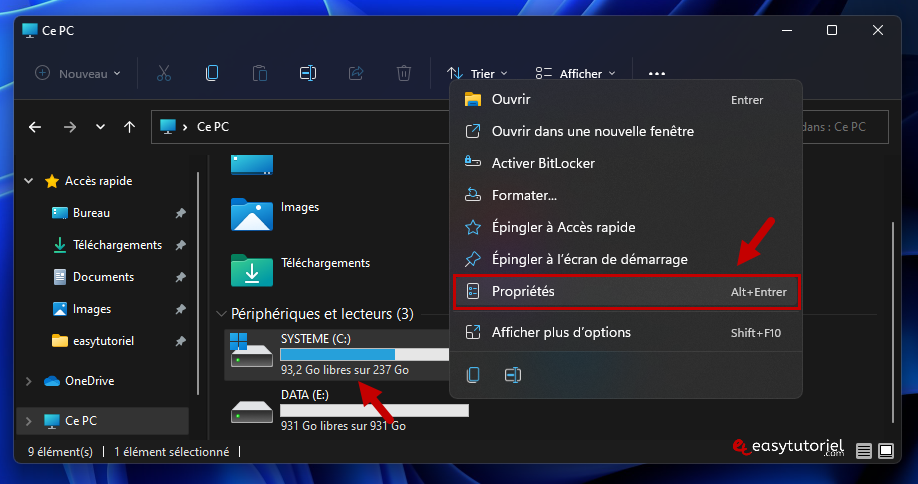
Task: Click the search box for Ce PC
Action: tap(843, 127)
